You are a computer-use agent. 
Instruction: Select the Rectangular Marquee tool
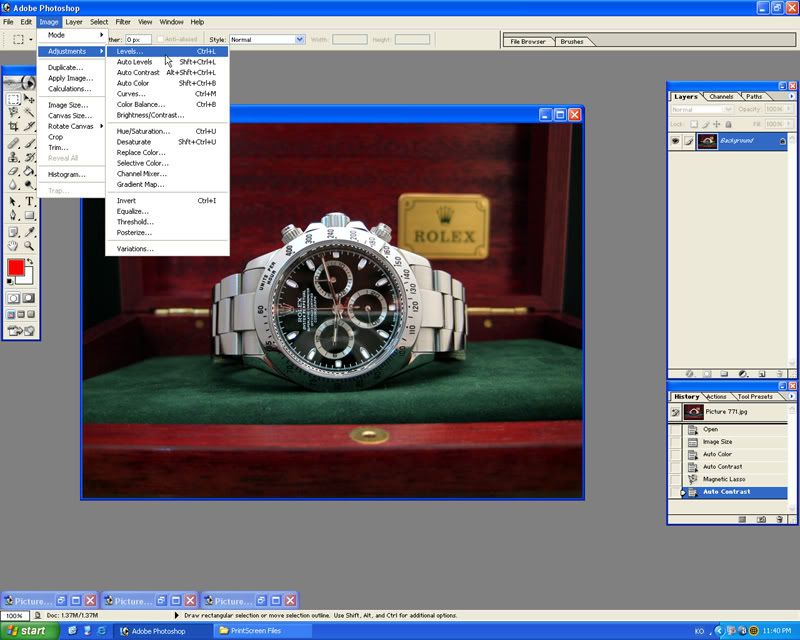point(14,99)
